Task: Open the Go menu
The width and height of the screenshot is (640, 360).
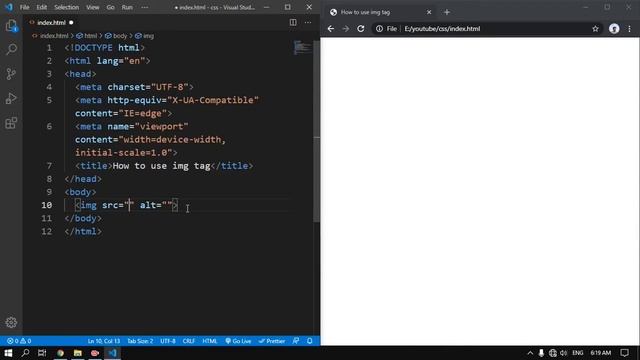Action: [110, 7]
